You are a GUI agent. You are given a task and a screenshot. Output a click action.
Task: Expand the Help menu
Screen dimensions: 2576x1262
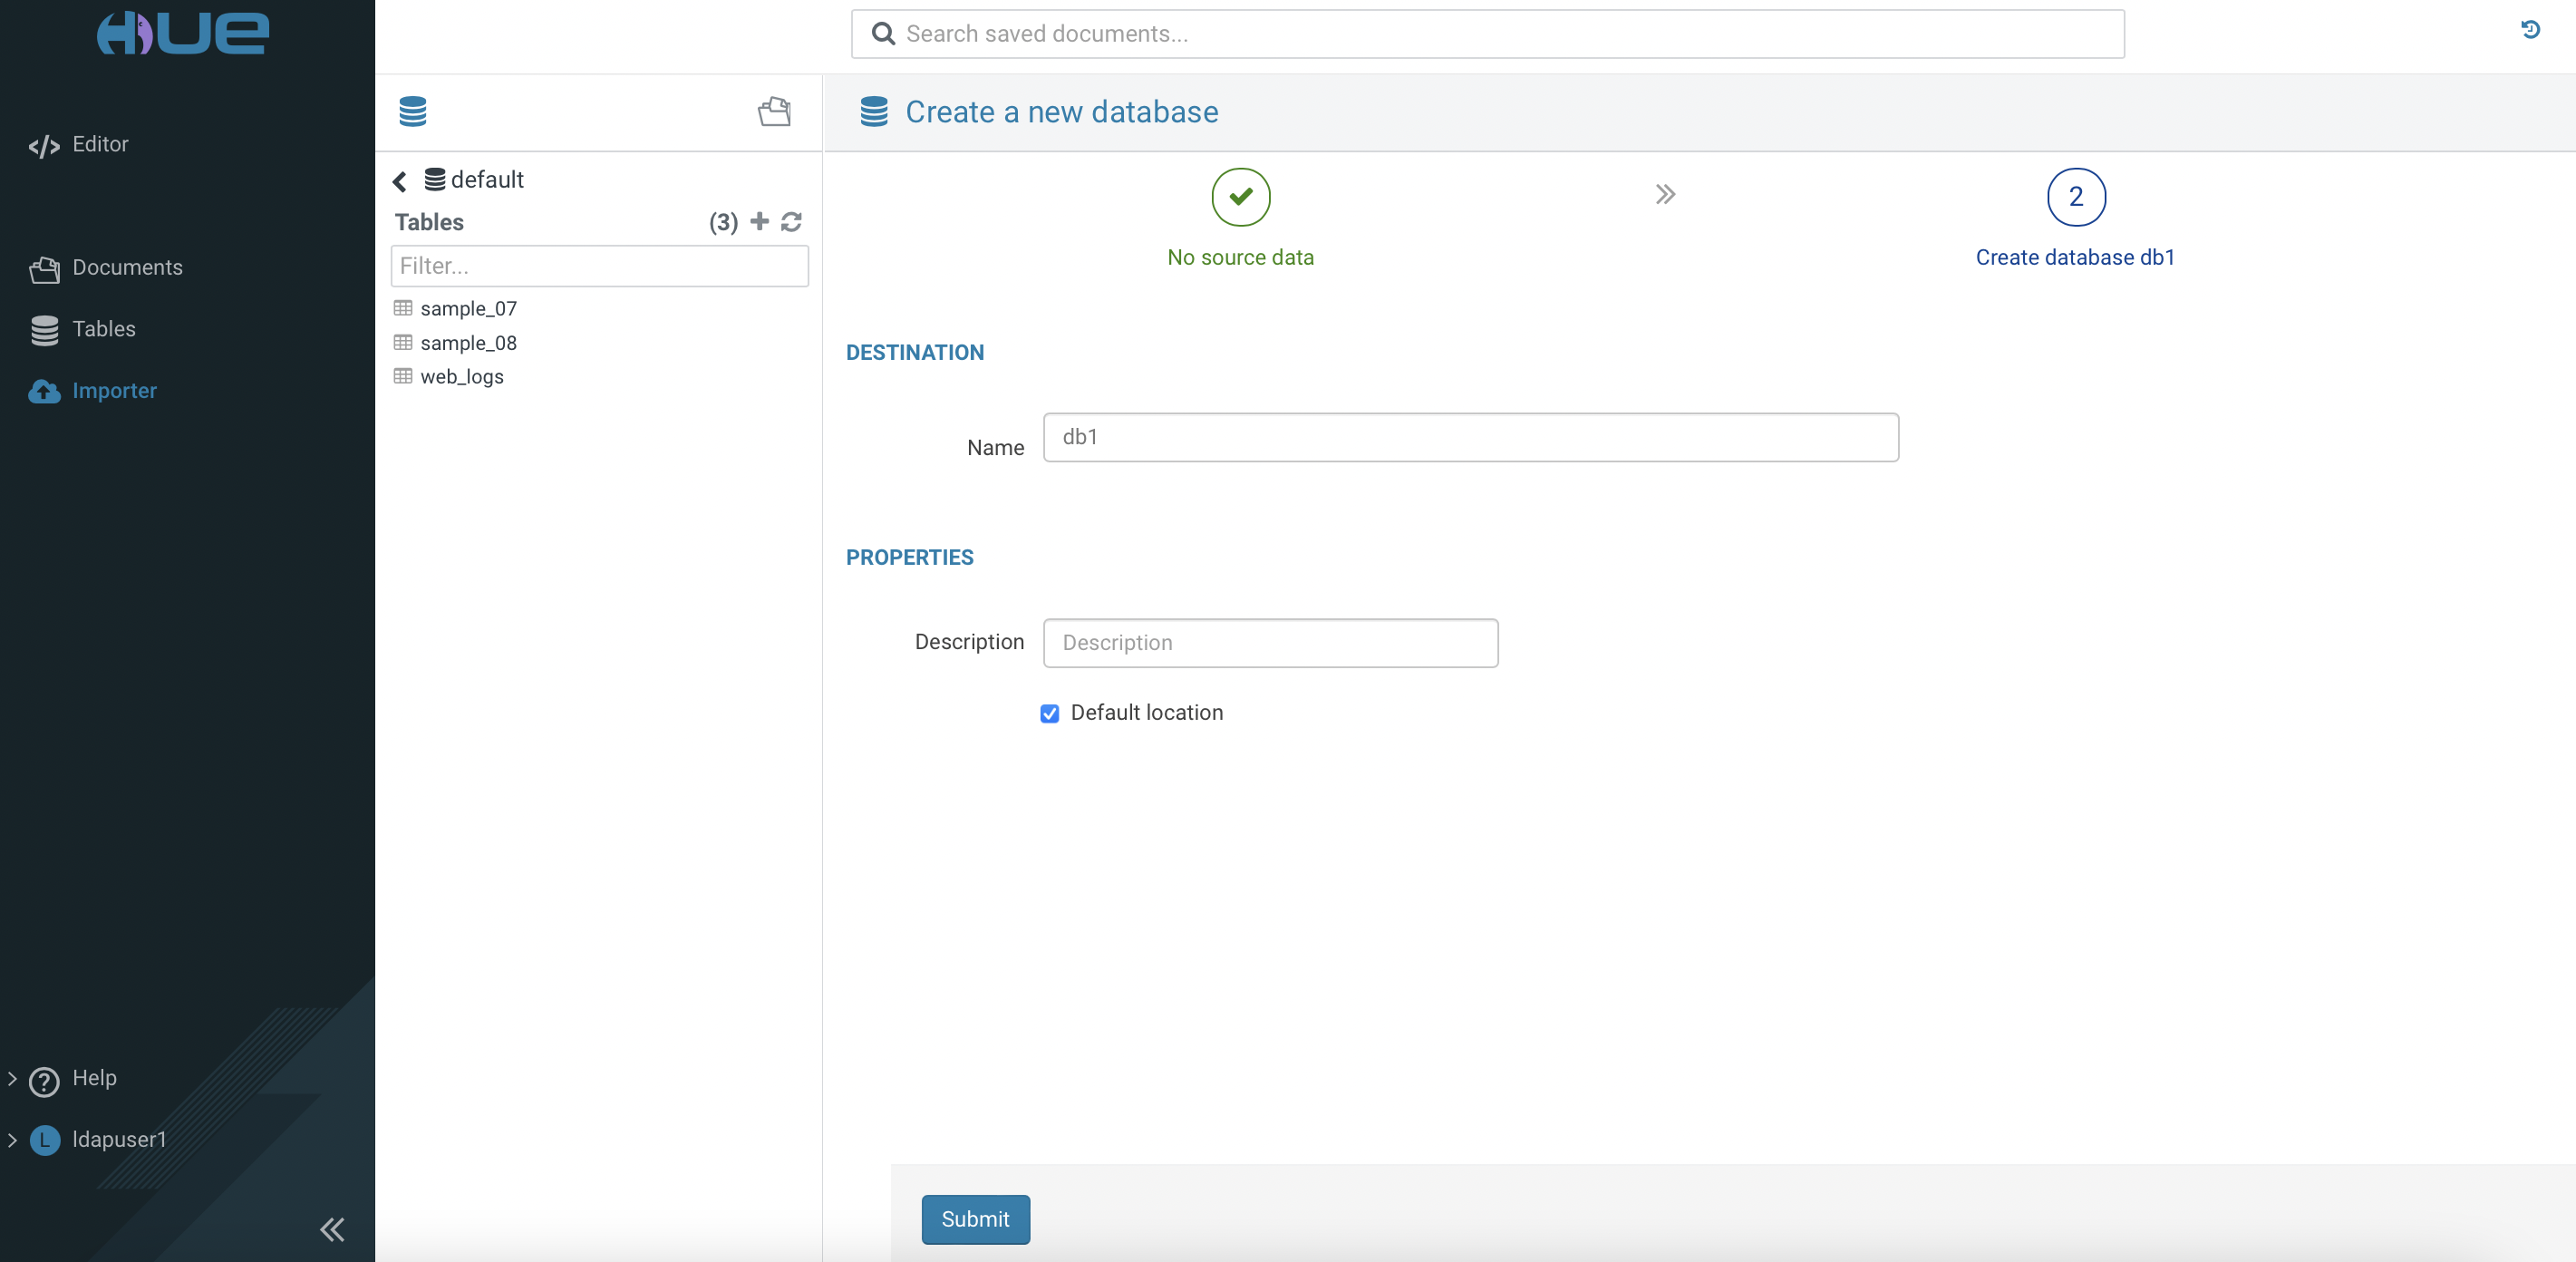[94, 1078]
